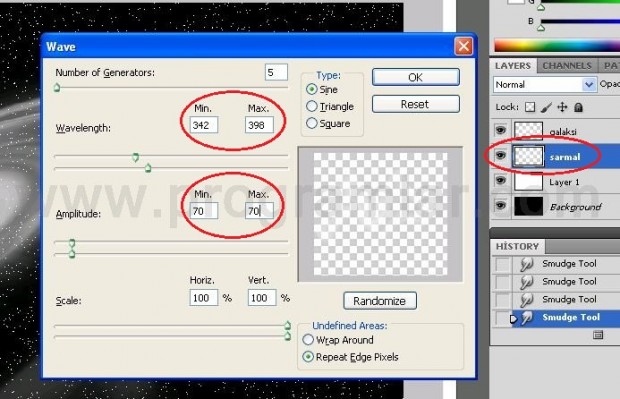Click the Wavelength maximum slider handle
This screenshot has height=399, width=620.
148,168
